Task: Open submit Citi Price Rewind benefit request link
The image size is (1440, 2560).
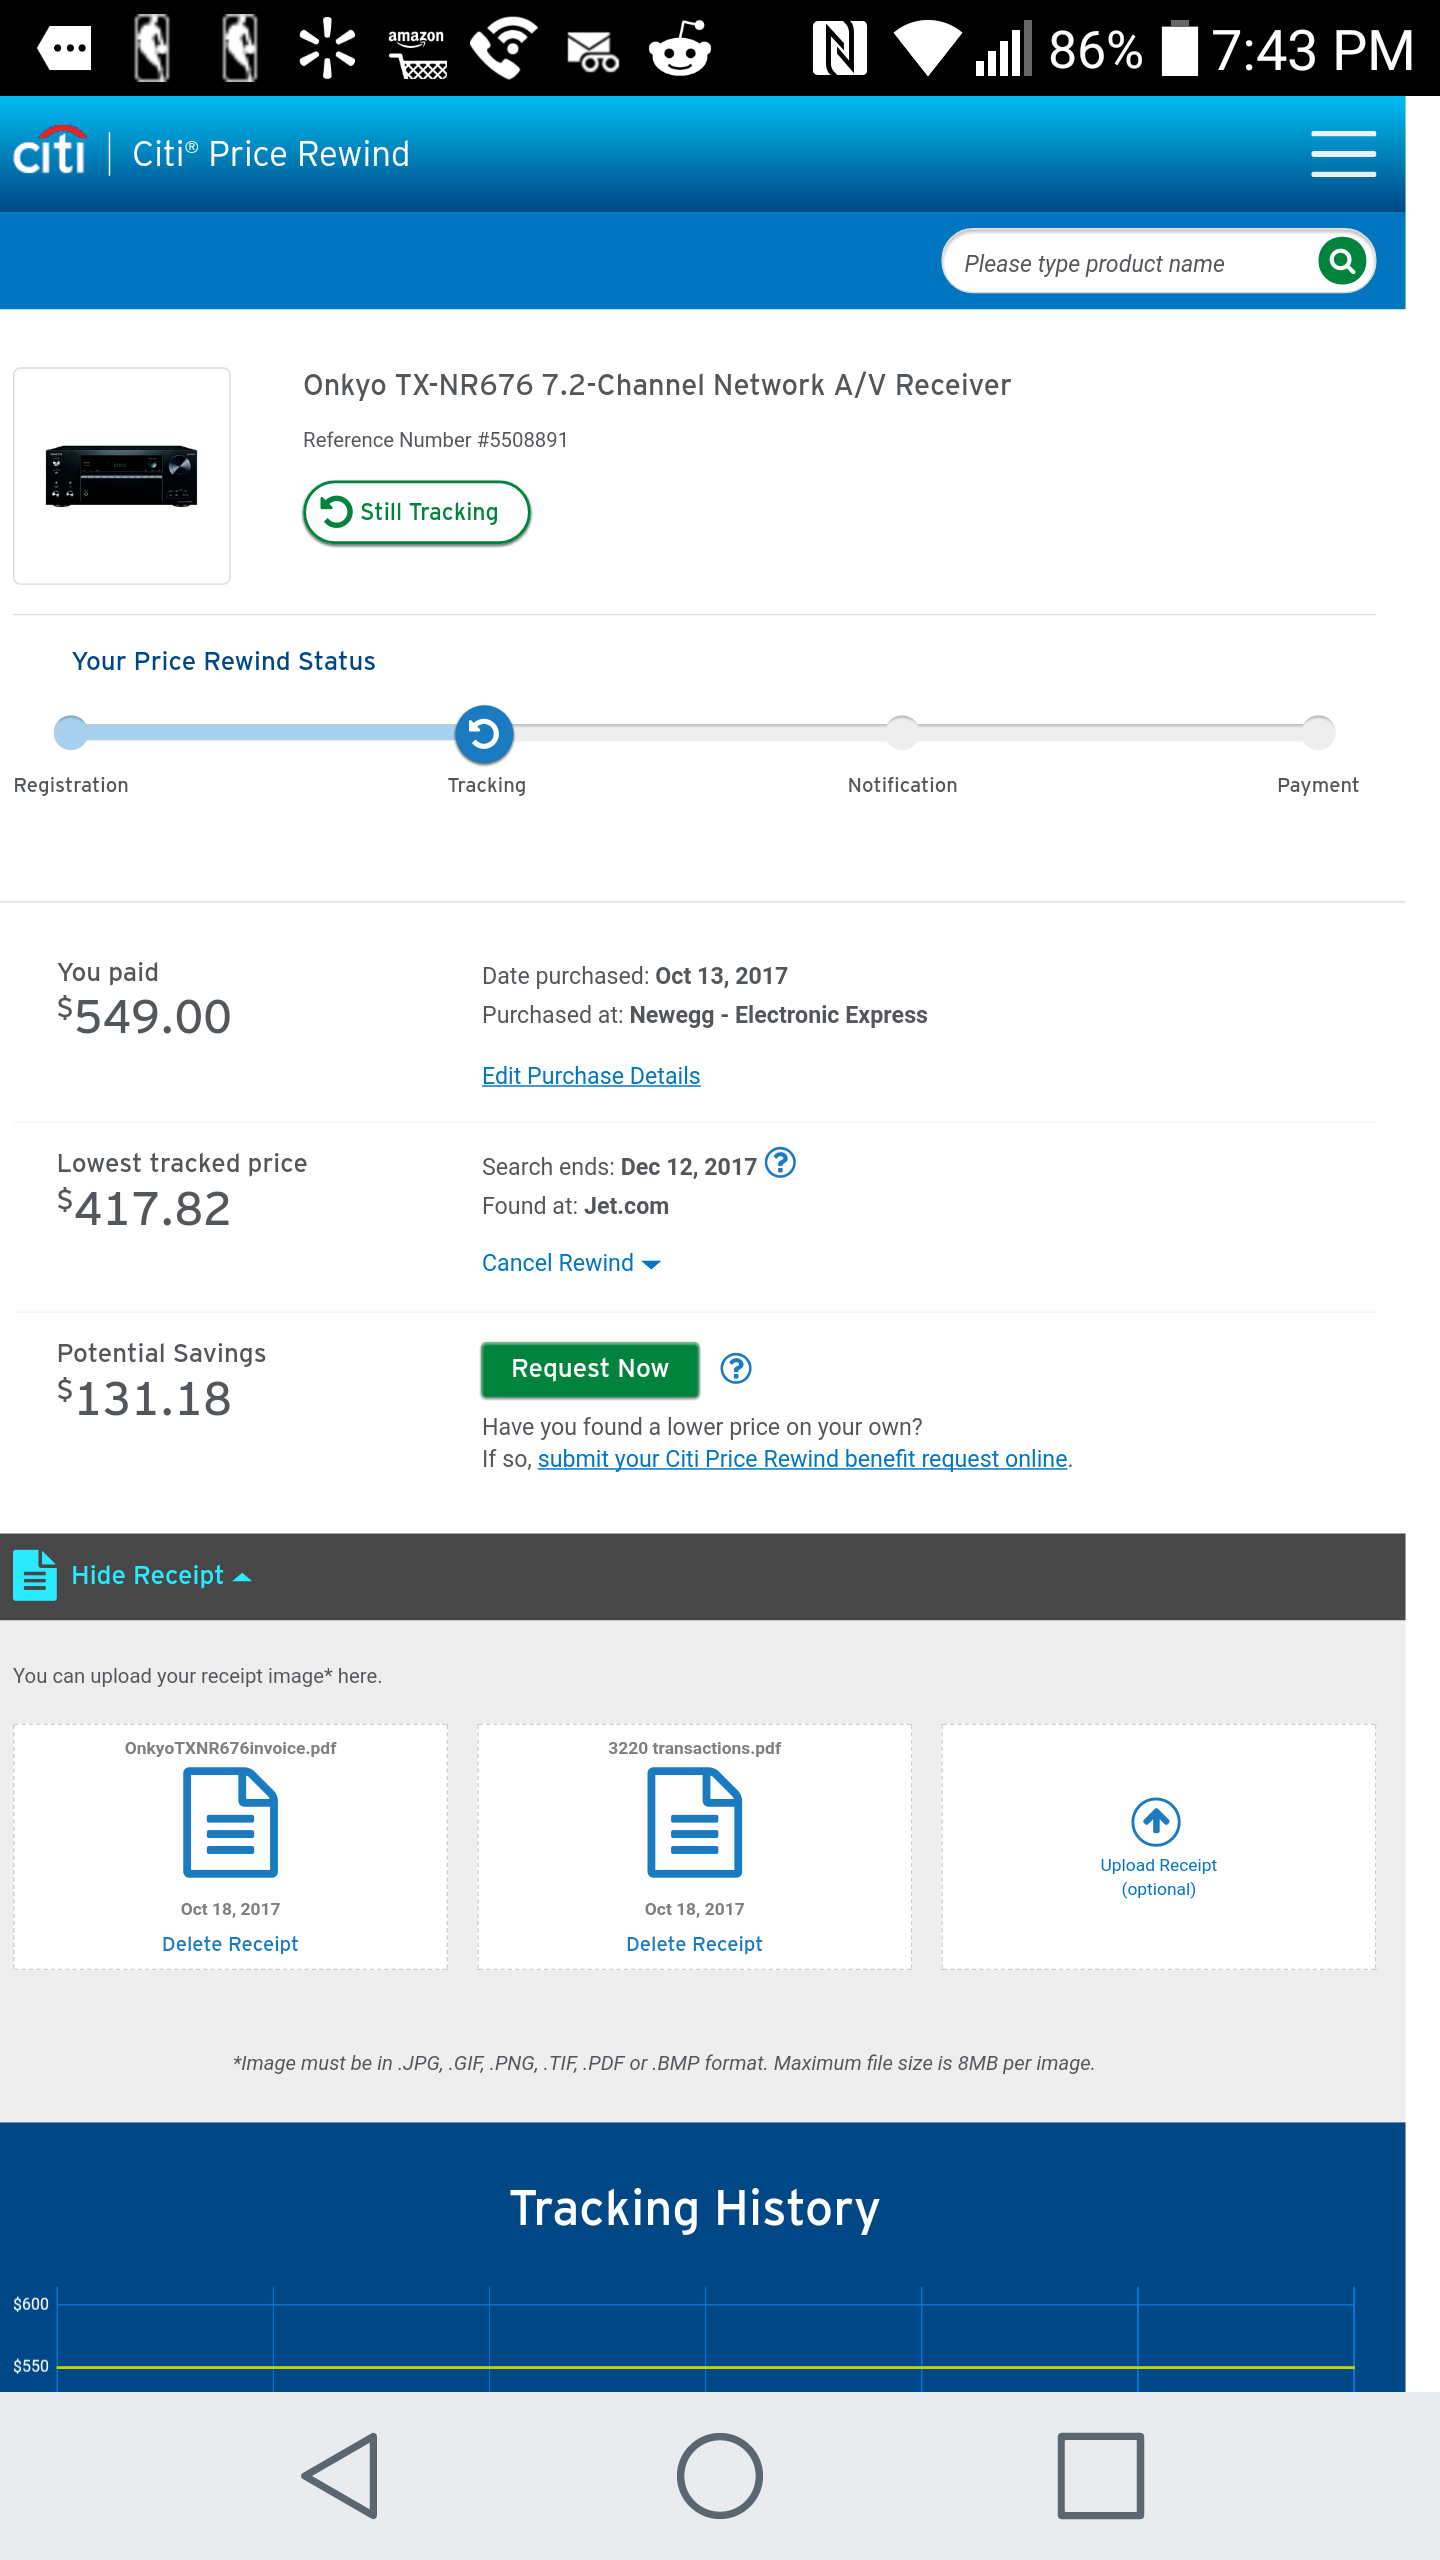Action: point(803,1459)
